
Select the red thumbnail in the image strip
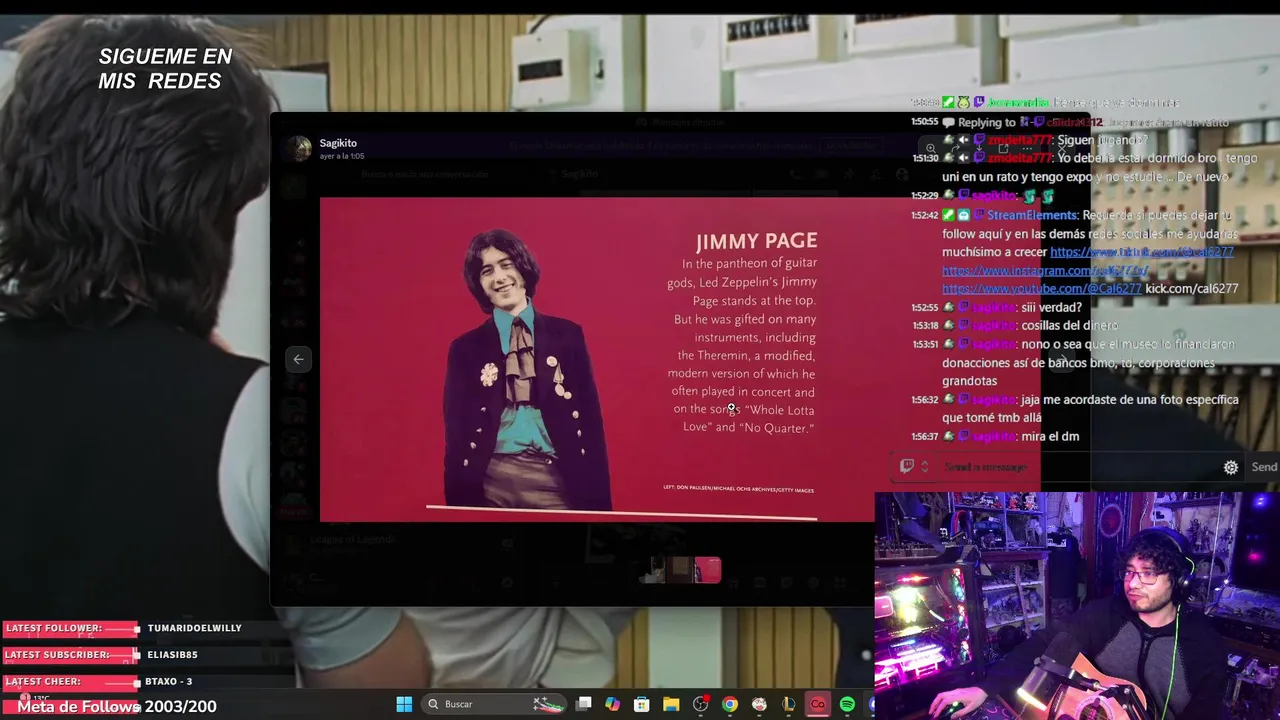click(x=708, y=570)
